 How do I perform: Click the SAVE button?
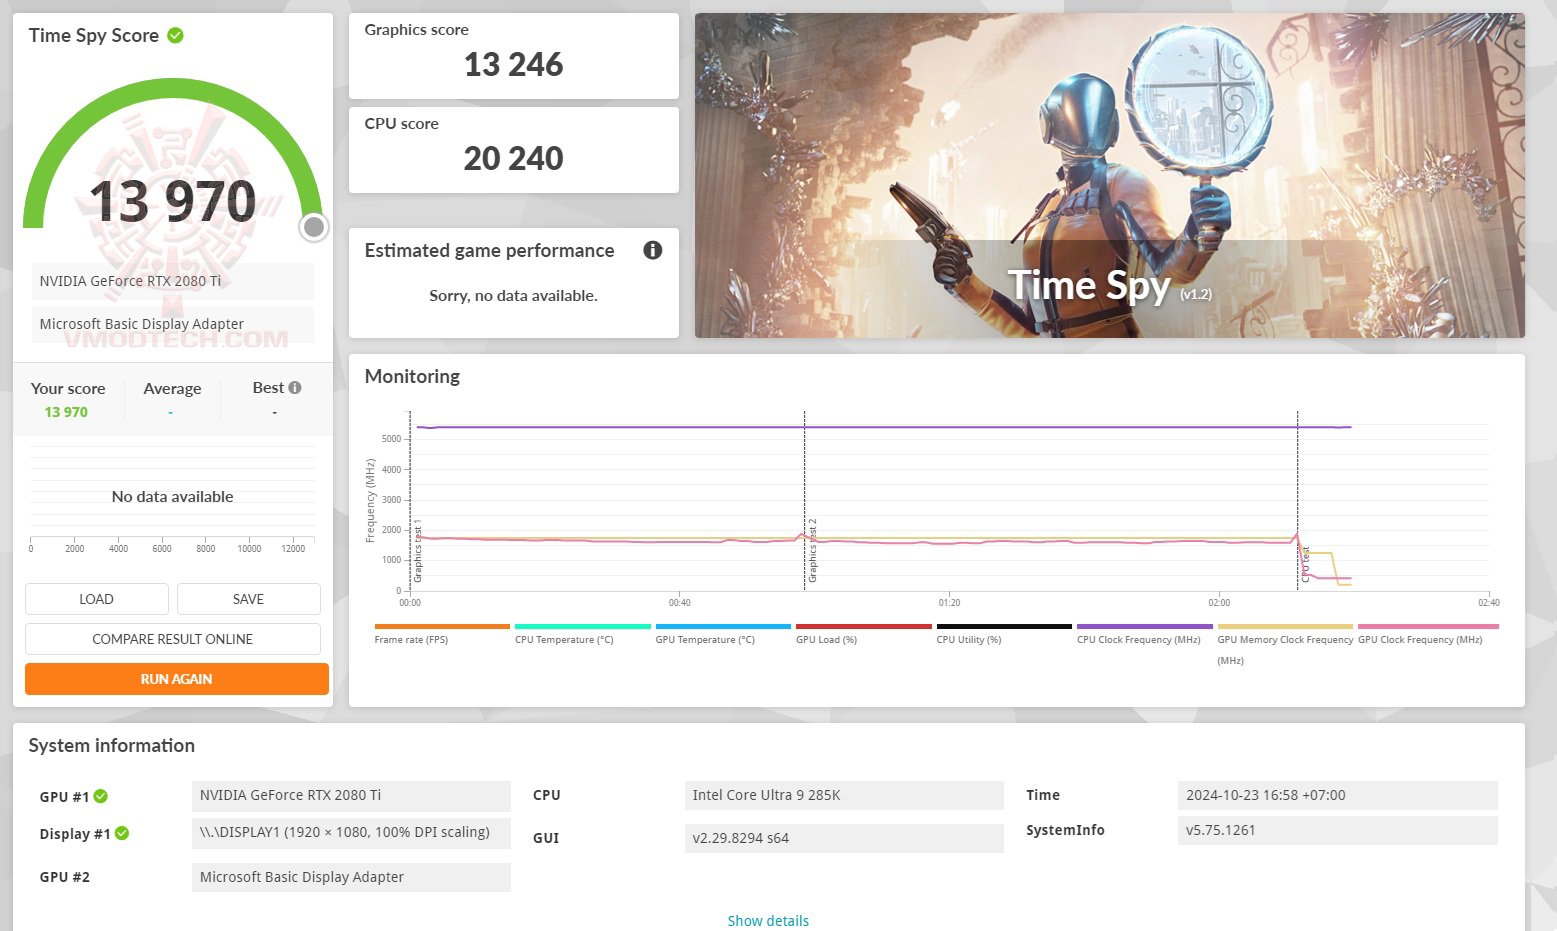coord(249,599)
